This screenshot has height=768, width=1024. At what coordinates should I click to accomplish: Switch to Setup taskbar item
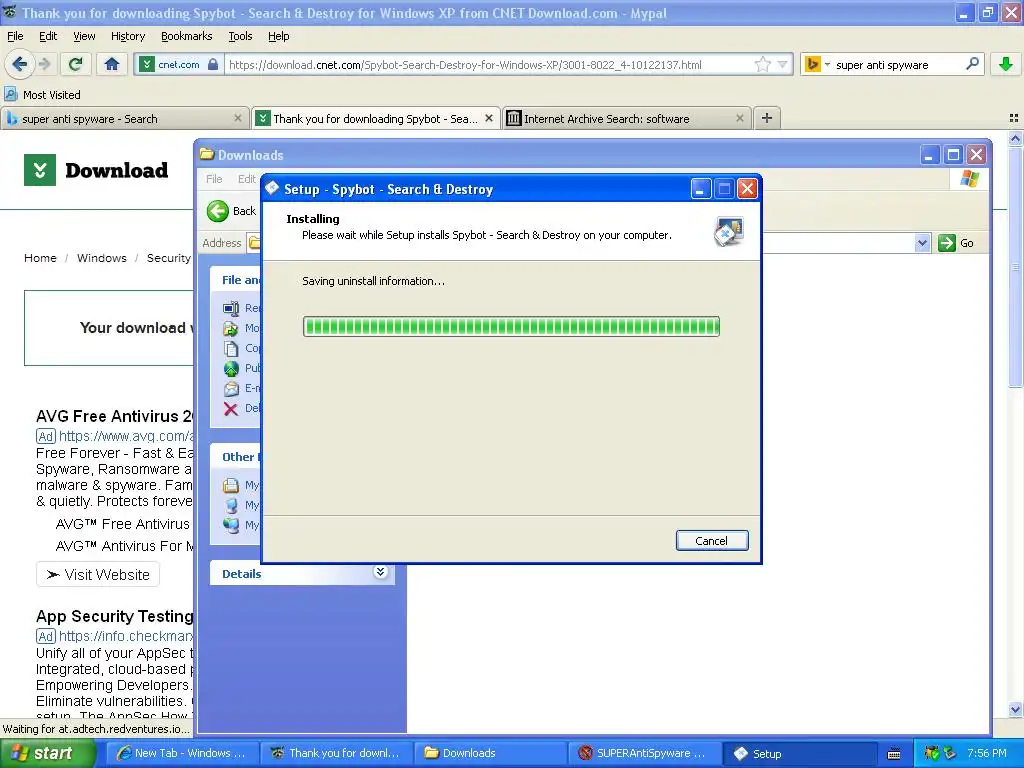coord(799,753)
